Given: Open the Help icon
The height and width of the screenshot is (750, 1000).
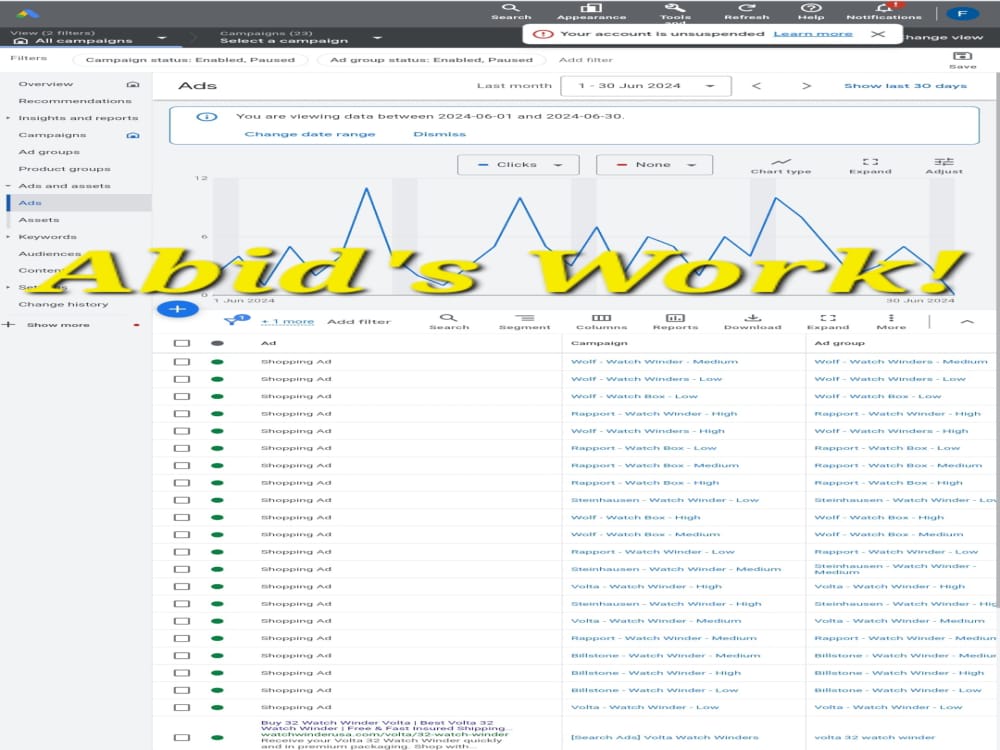Looking at the screenshot, I should pyautogui.click(x=811, y=11).
